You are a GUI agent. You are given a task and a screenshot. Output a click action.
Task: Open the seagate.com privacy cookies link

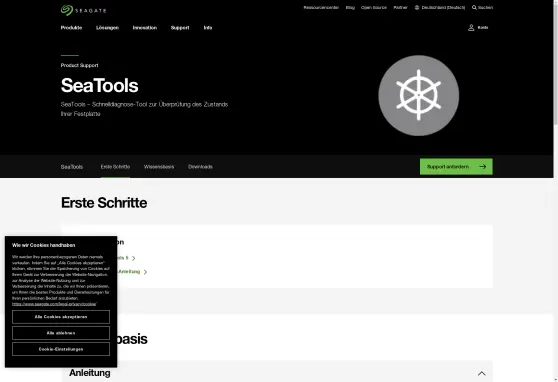pyautogui.click(x=54, y=304)
